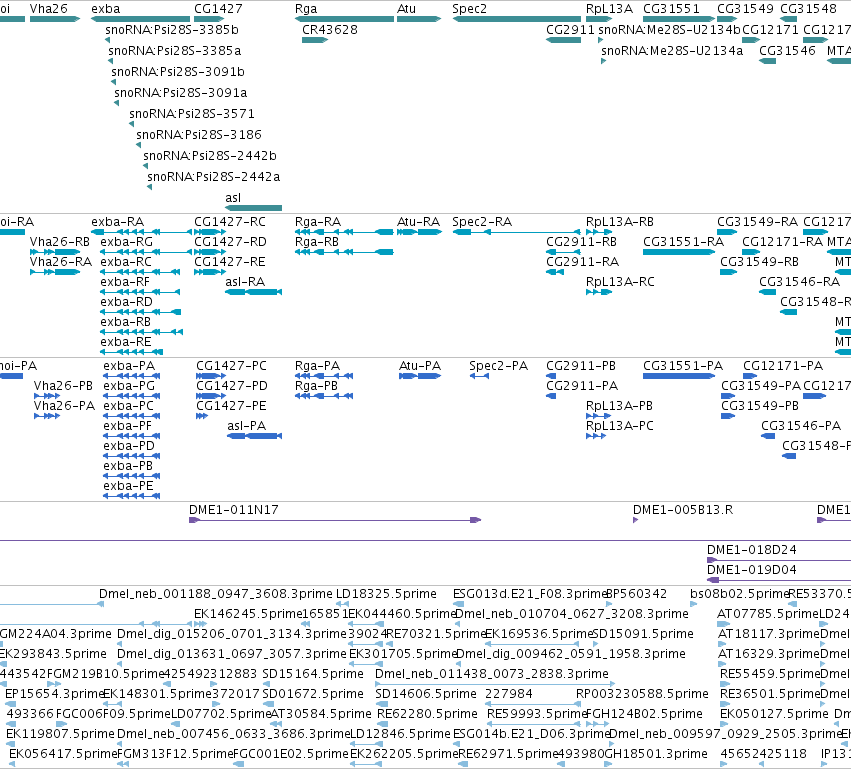Open the DME1-018D24 BAC label
Image resolution: width=851 pixels, height=769 pixels.
[752, 550]
